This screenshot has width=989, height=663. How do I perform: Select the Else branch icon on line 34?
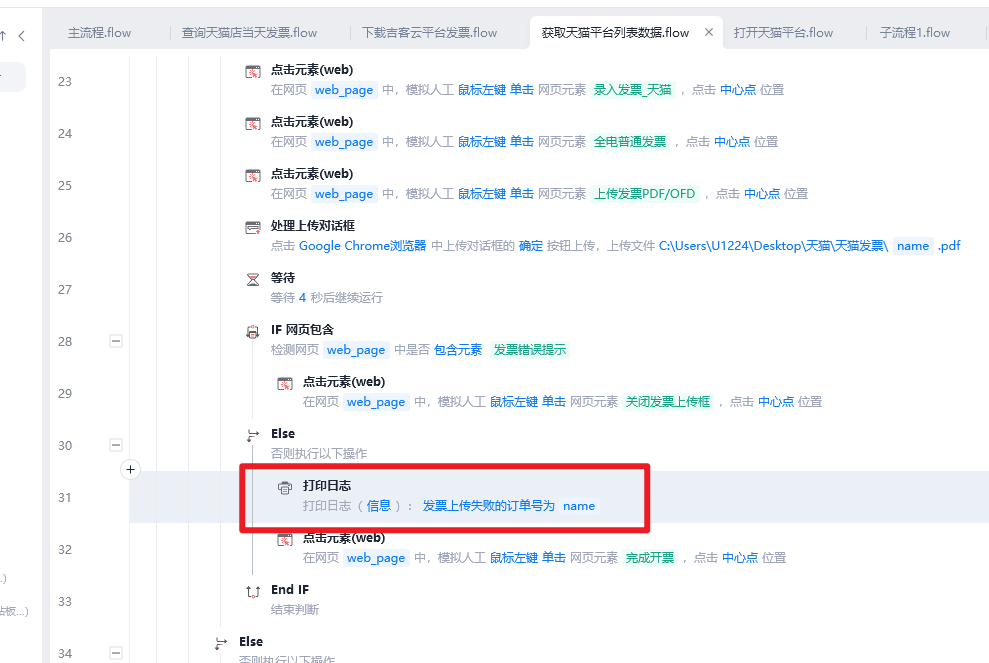tap(221, 643)
